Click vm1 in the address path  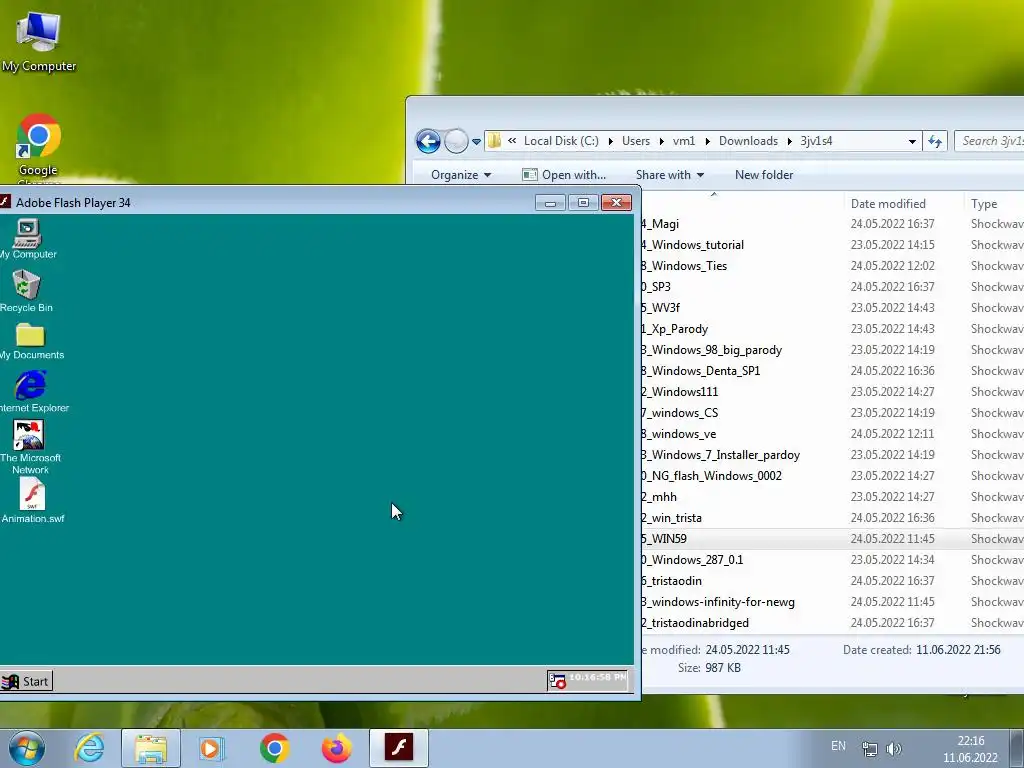click(684, 141)
